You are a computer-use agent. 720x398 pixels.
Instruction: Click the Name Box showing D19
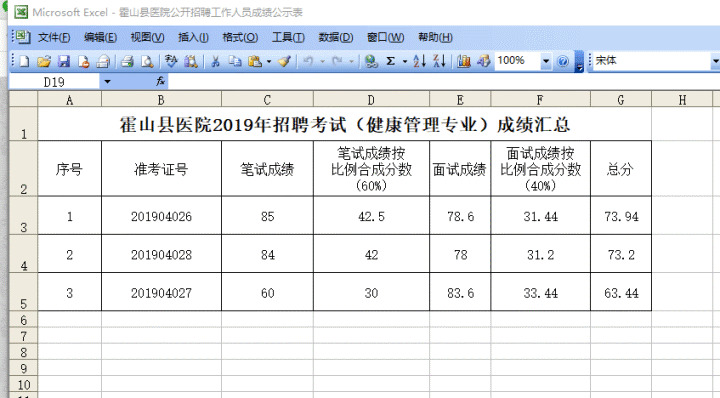pos(54,82)
